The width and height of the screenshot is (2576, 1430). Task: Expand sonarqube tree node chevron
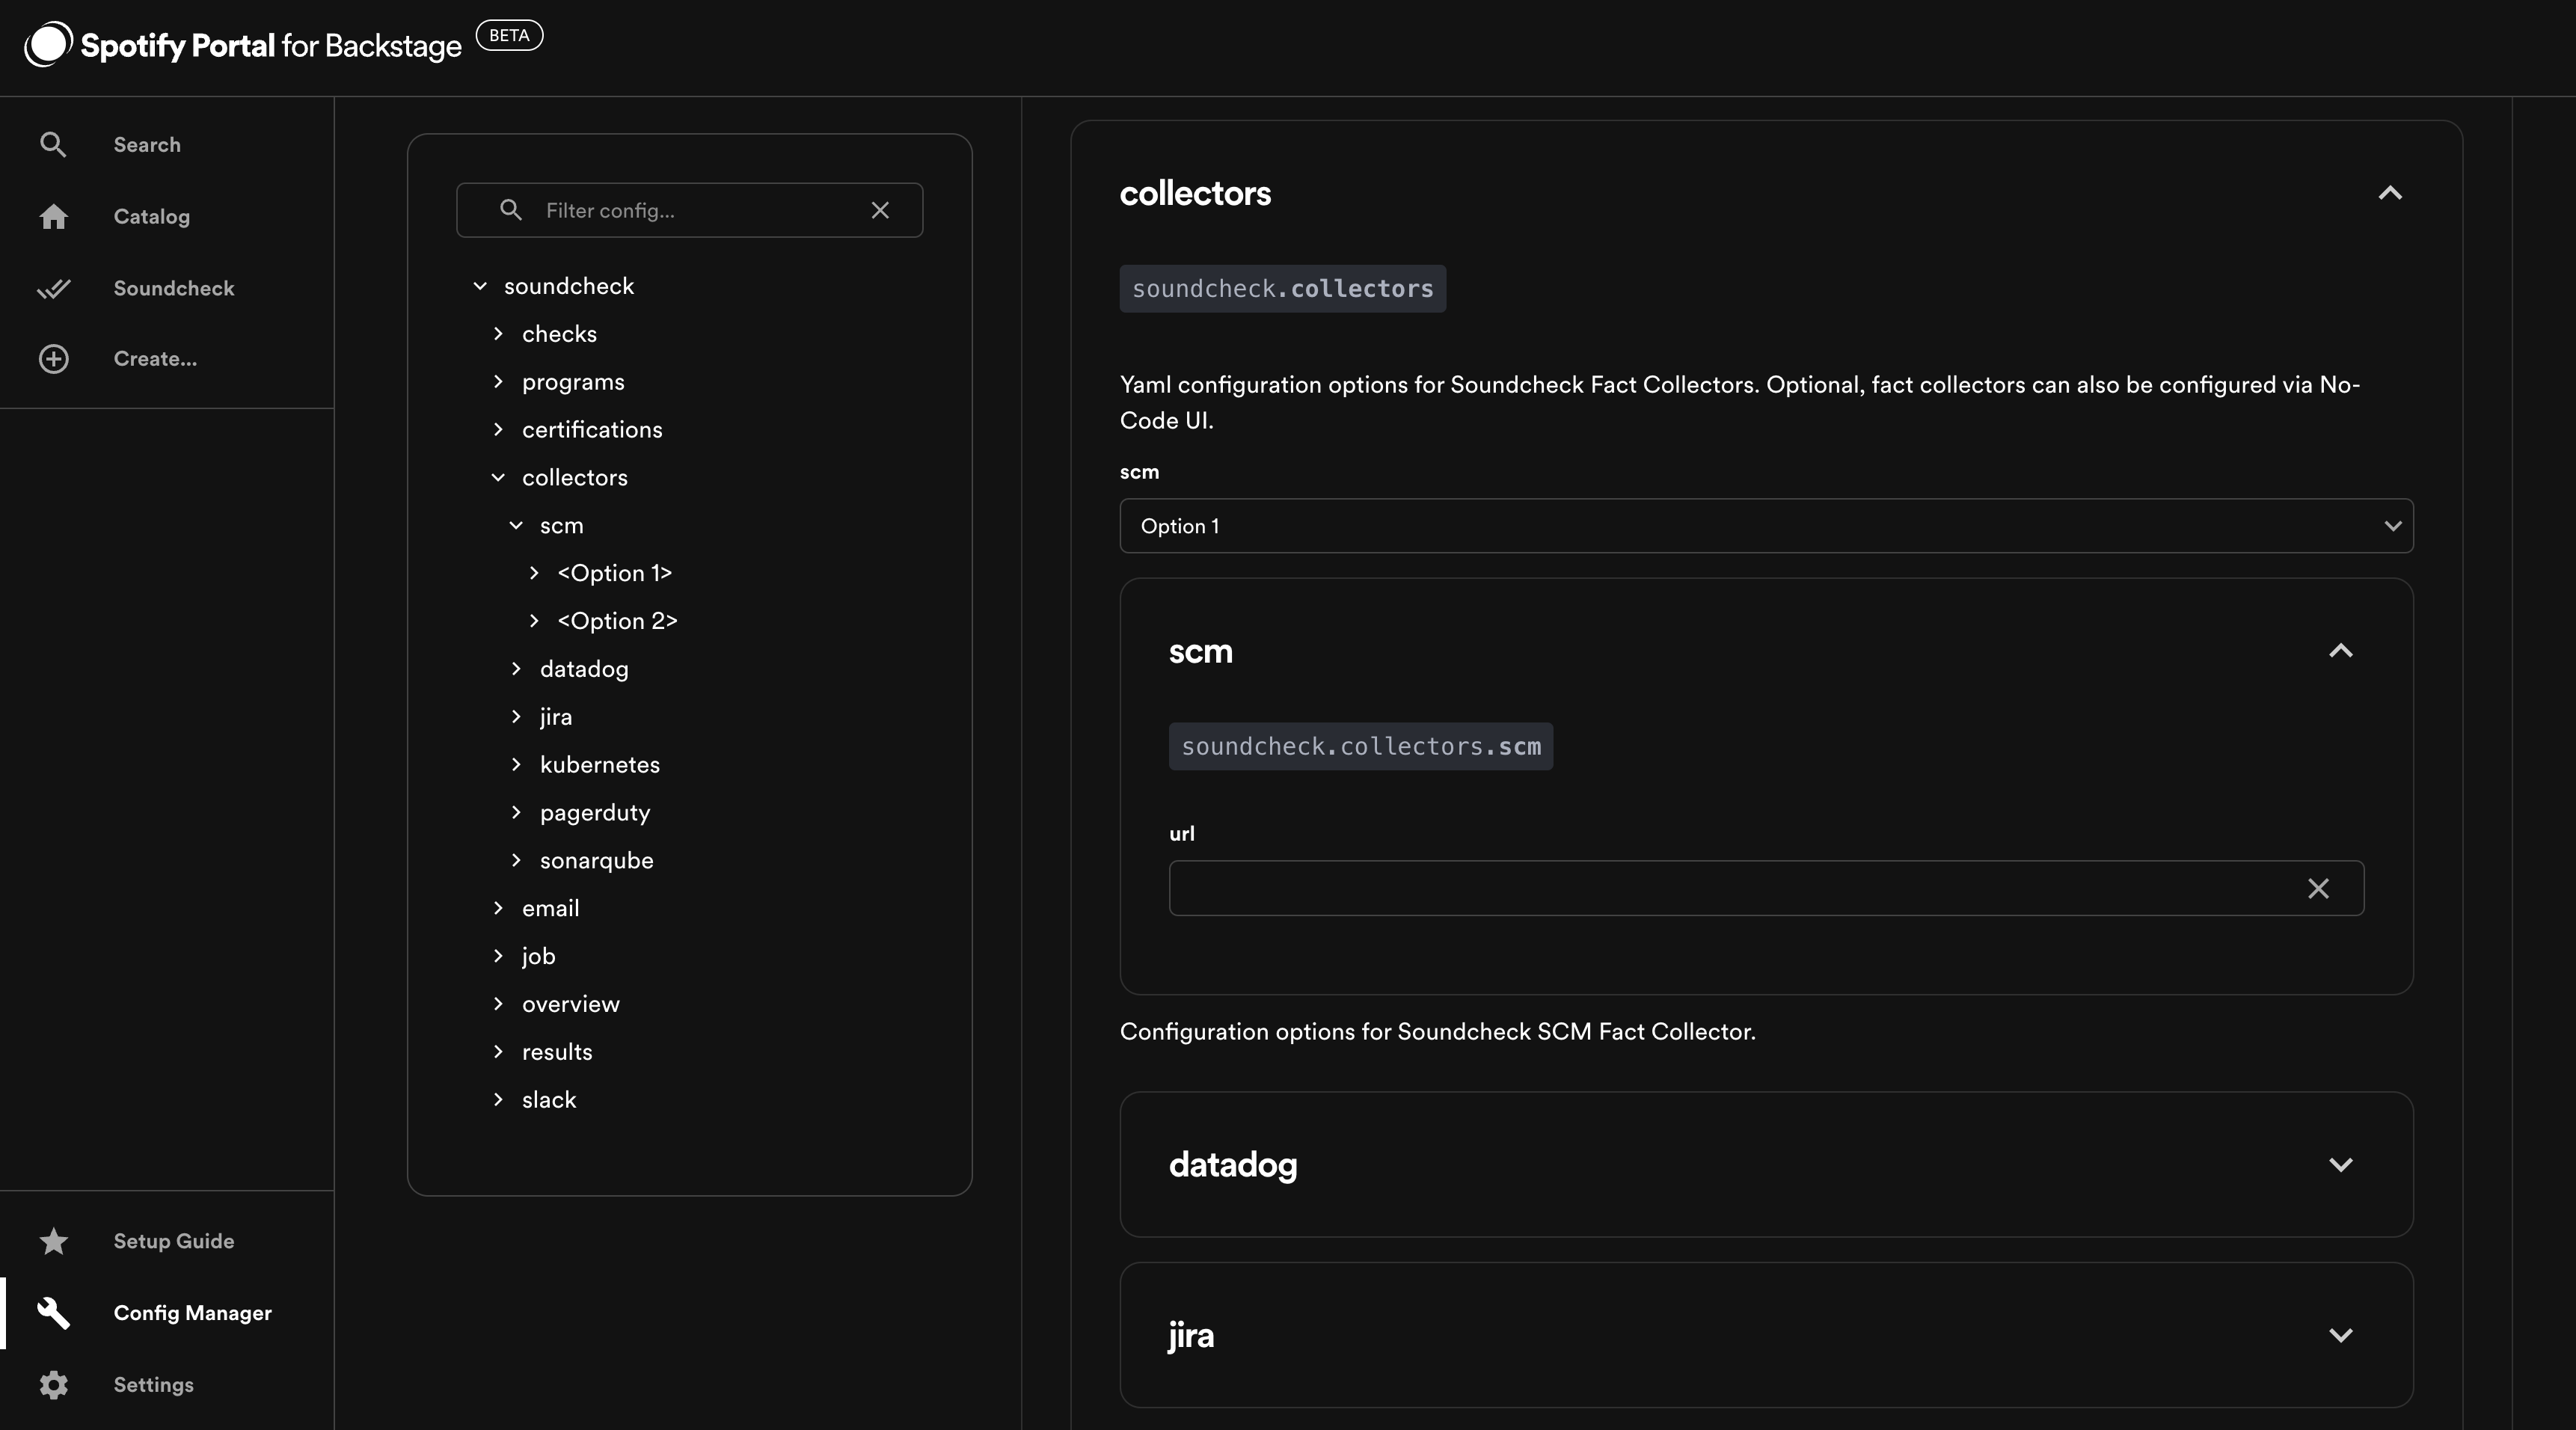pos(516,861)
